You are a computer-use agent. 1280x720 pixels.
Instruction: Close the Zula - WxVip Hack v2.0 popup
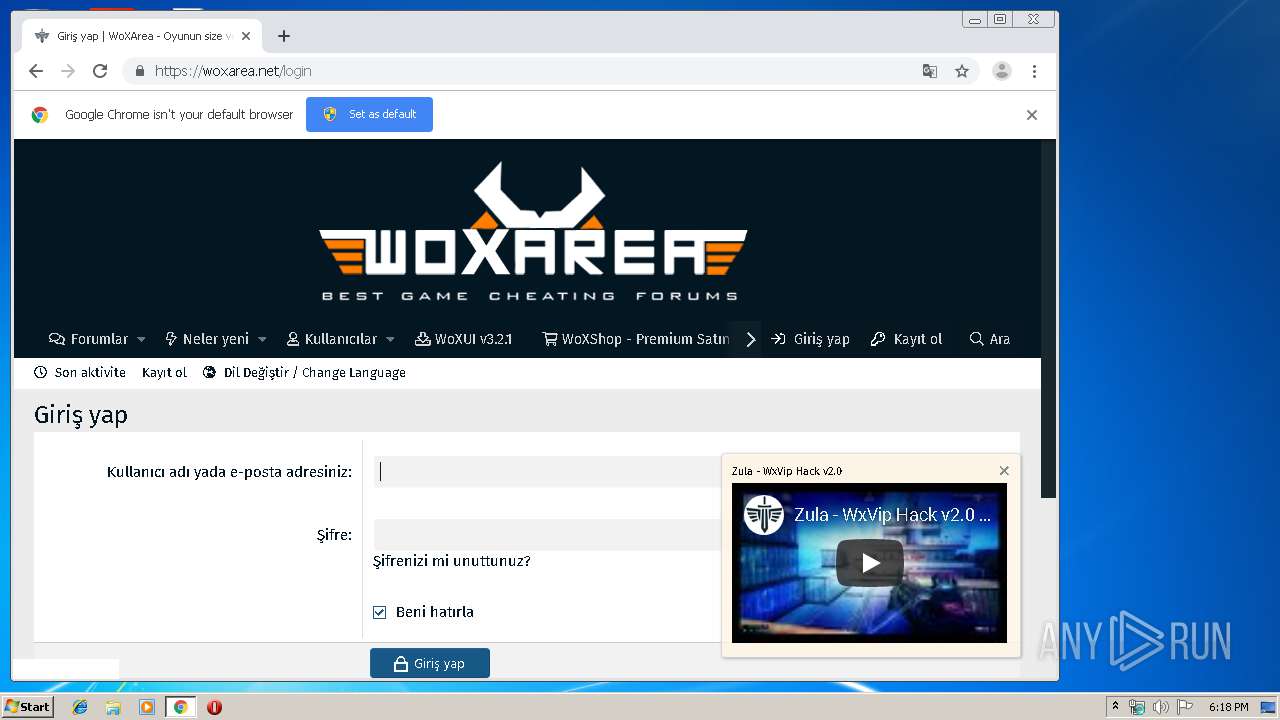pyautogui.click(x=1004, y=471)
